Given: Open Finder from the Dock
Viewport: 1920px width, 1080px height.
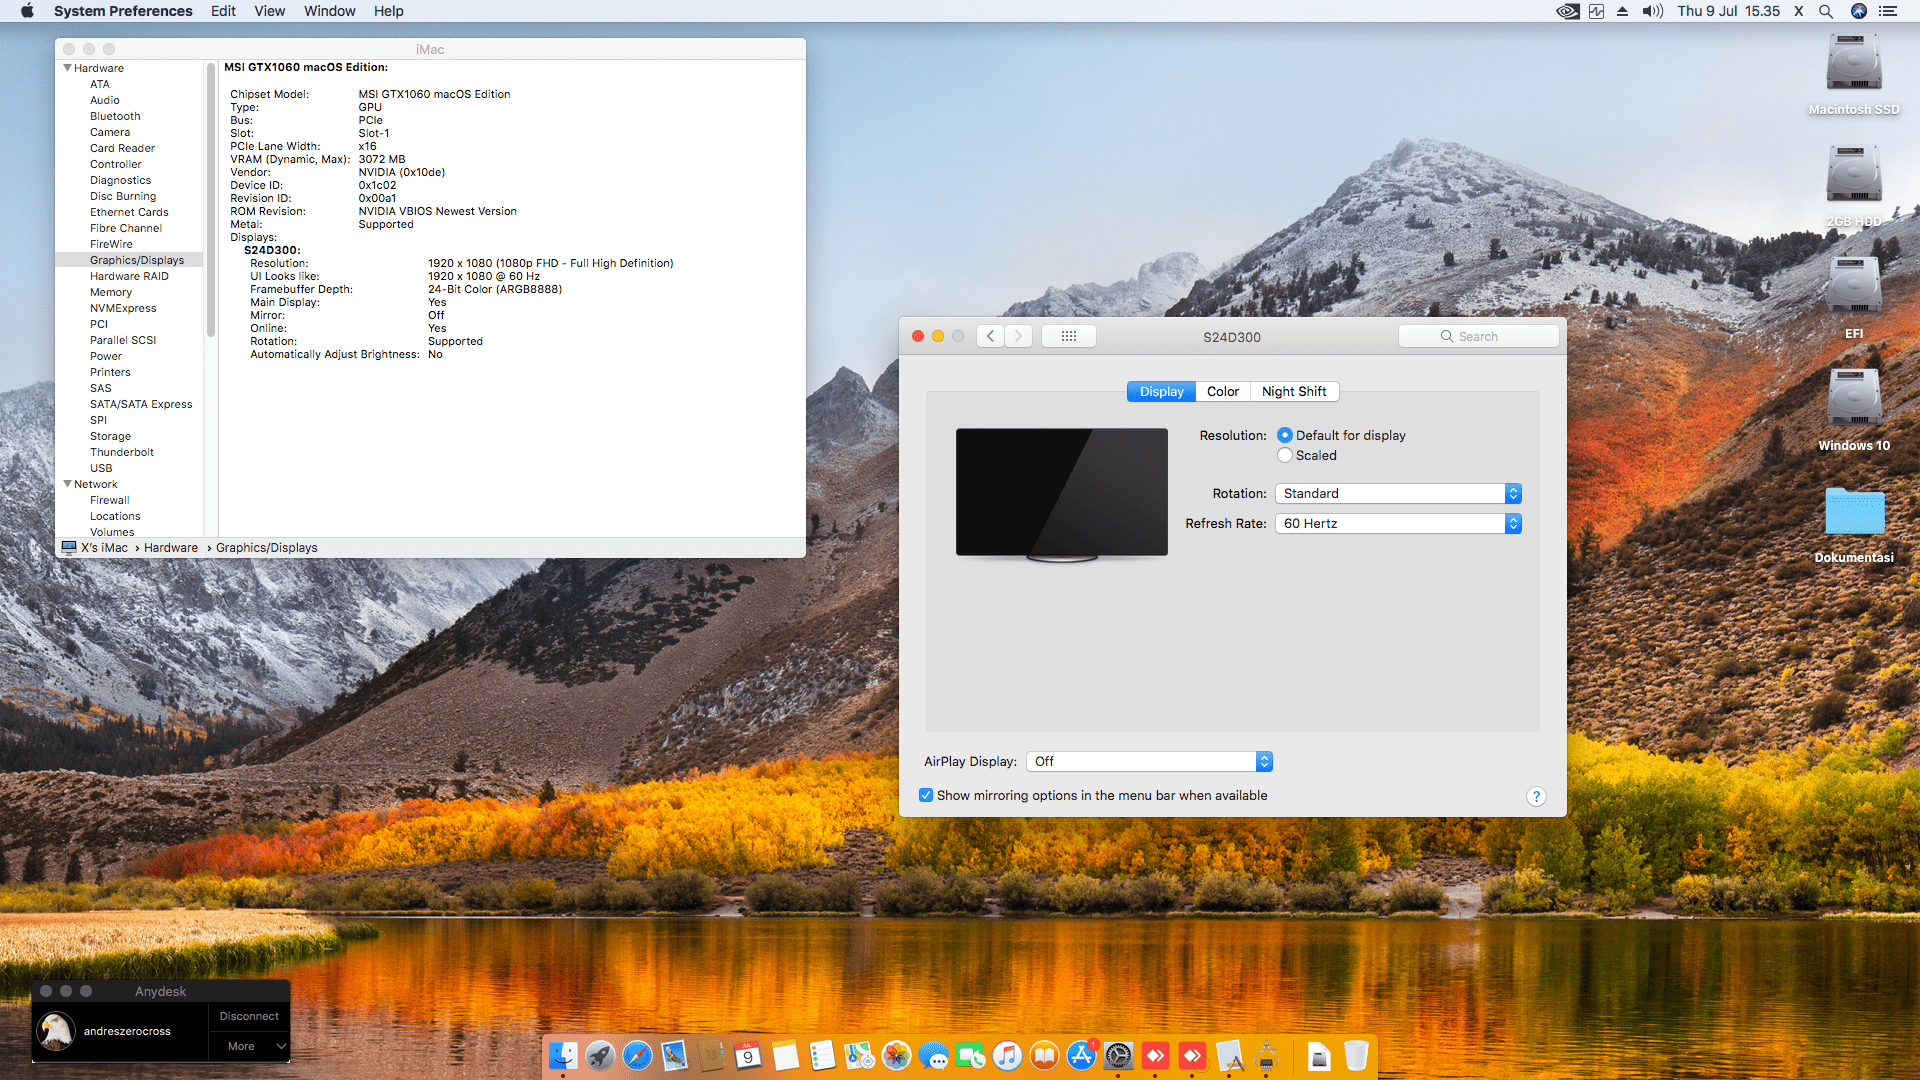Looking at the screenshot, I should click(x=563, y=1055).
